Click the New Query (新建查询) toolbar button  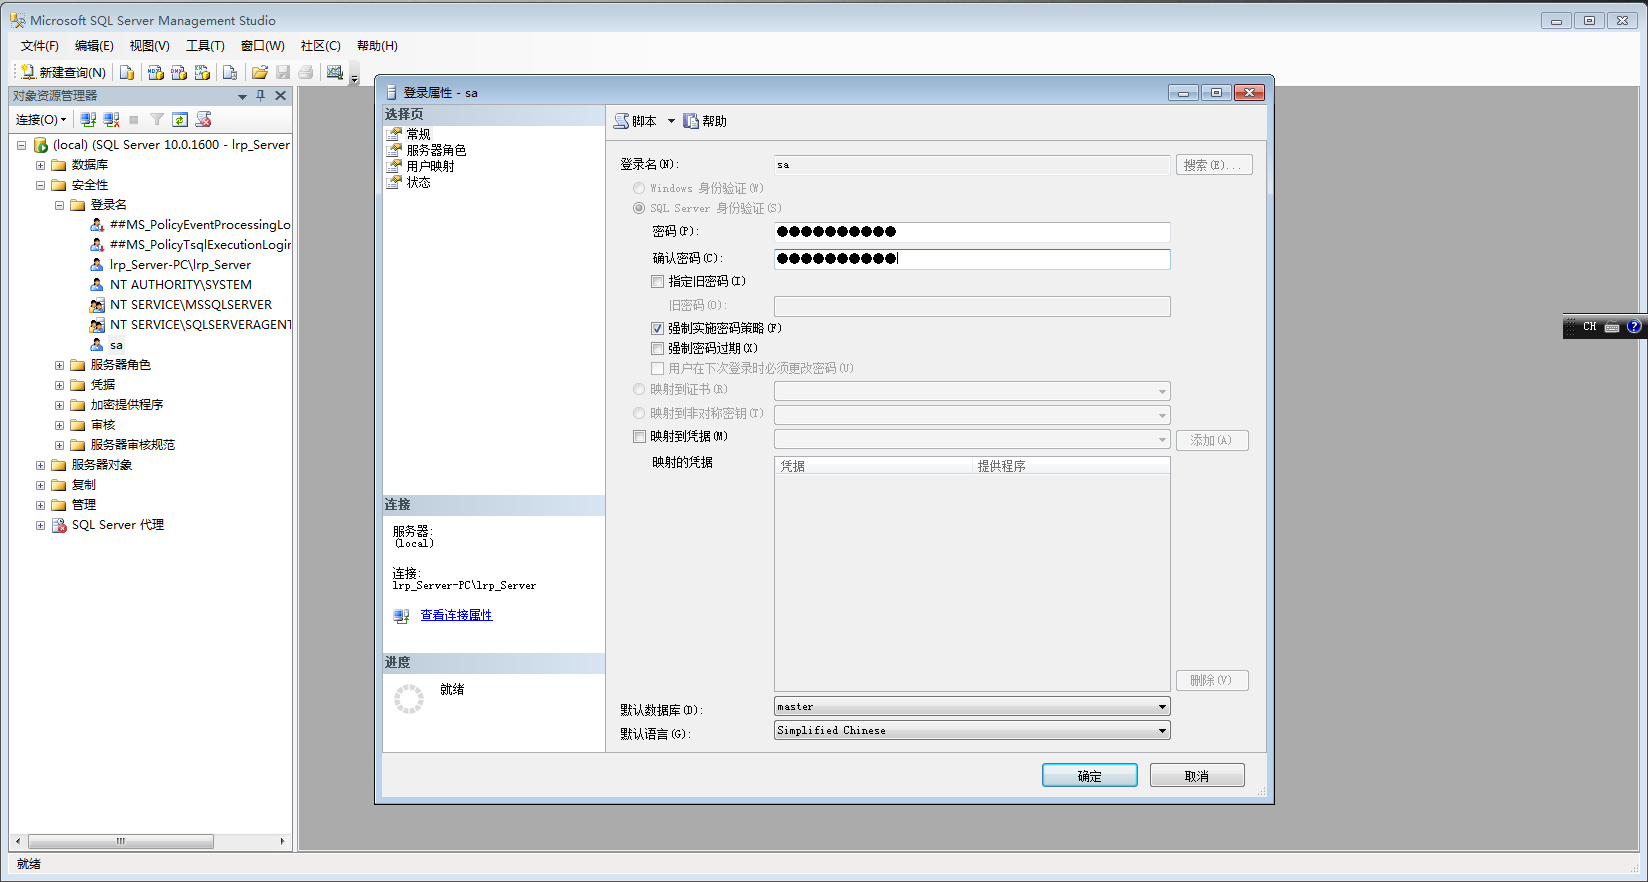pos(63,72)
